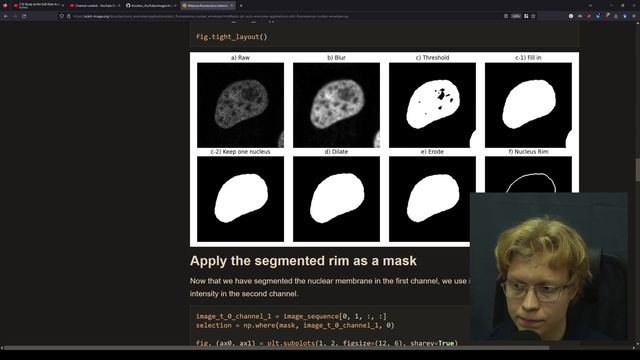Image resolution: width=640 pixels, height=360 pixels.
Task: Click the horizontal scrollbar at the bottom
Action: pos(276,348)
